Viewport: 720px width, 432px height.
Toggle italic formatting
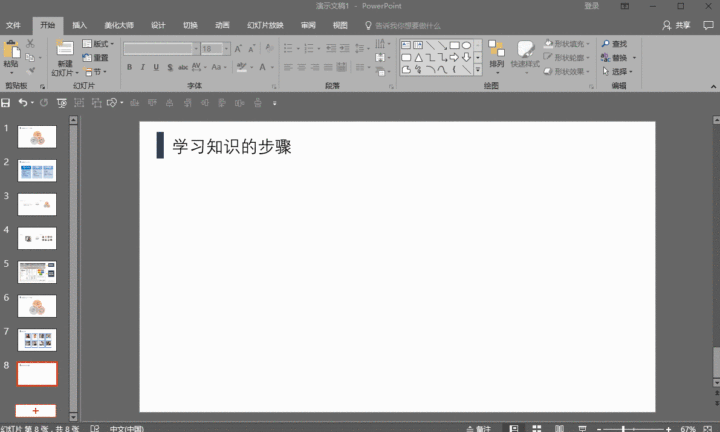pos(143,67)
